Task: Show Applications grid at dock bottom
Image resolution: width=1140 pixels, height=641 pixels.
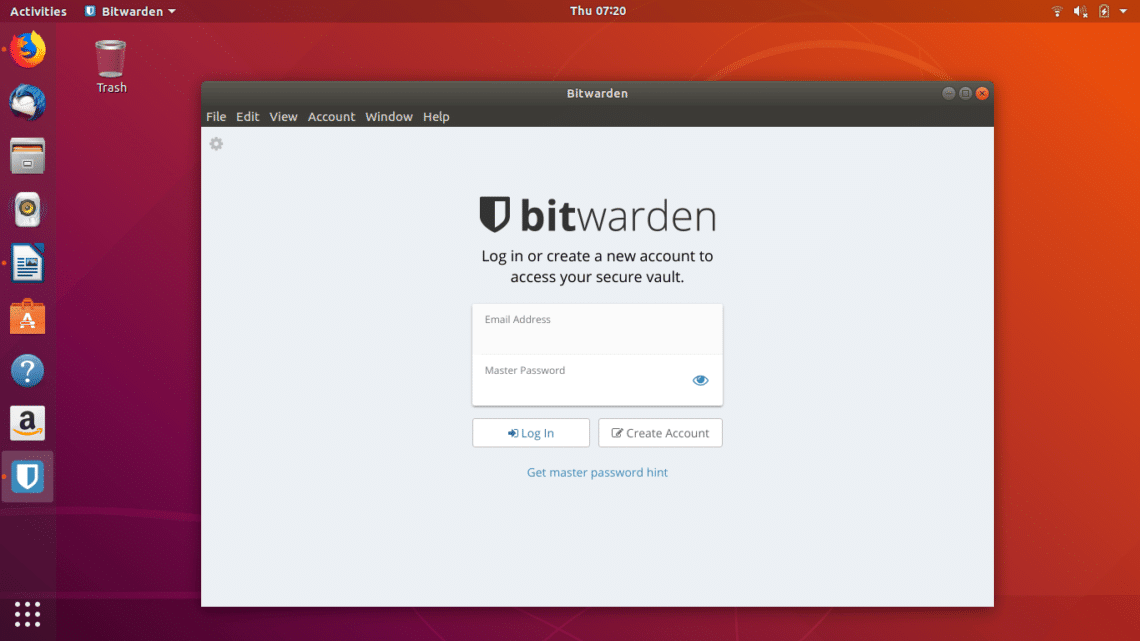Action: (28, 613)
